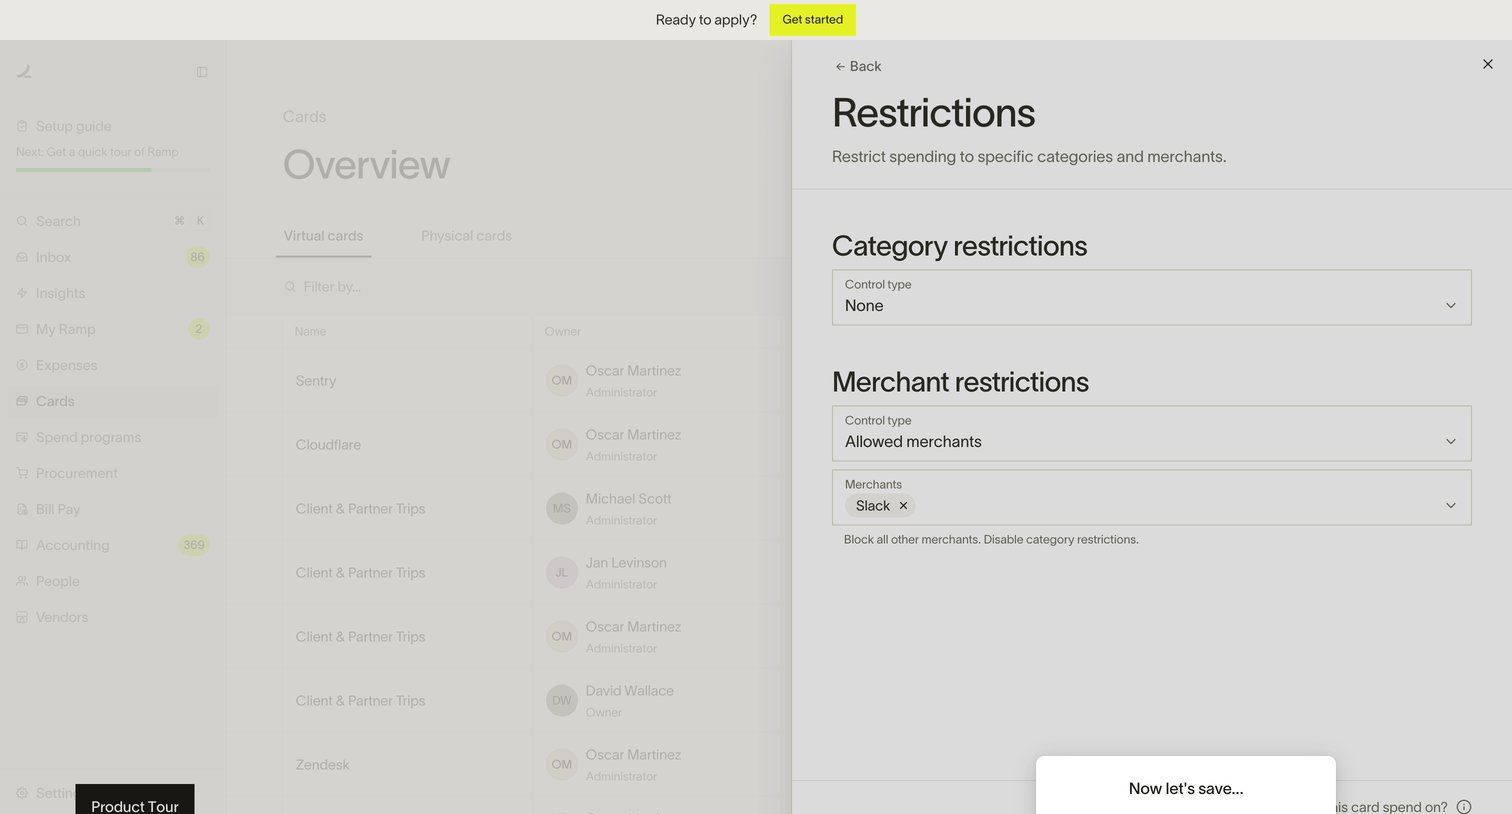Collapse the sidebar with the panel icon

[x=202, y=72]
